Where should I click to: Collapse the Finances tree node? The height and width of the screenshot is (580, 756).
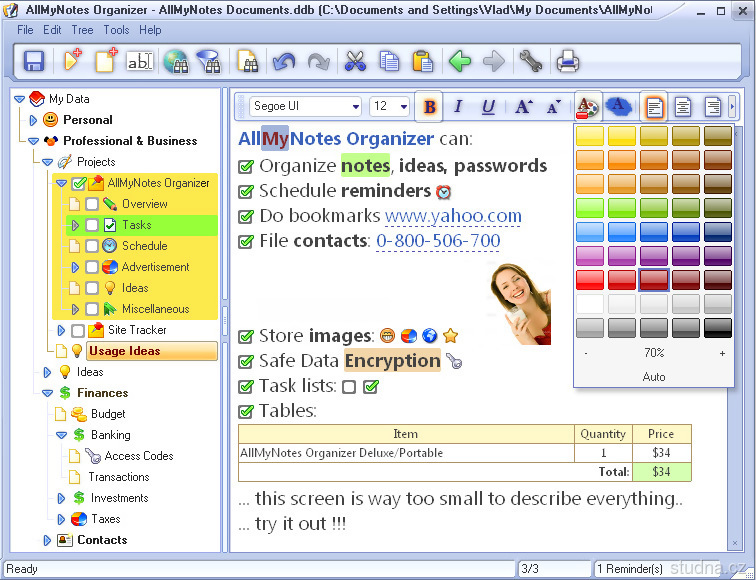(x=47, y=393)
